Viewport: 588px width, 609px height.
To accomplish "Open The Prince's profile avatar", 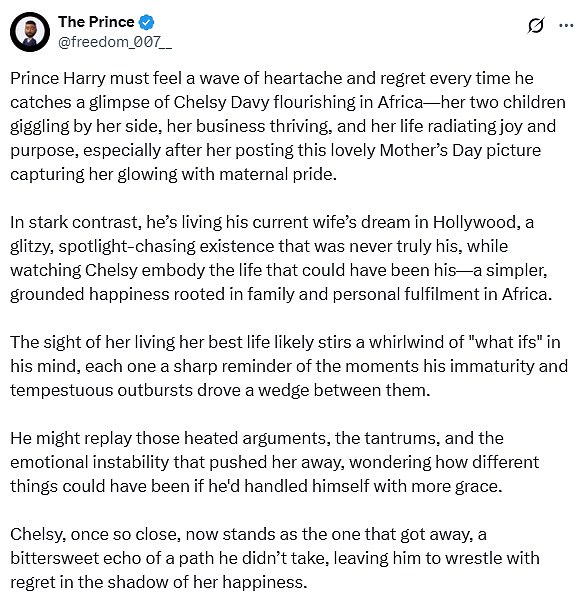I will coord(30,32).
